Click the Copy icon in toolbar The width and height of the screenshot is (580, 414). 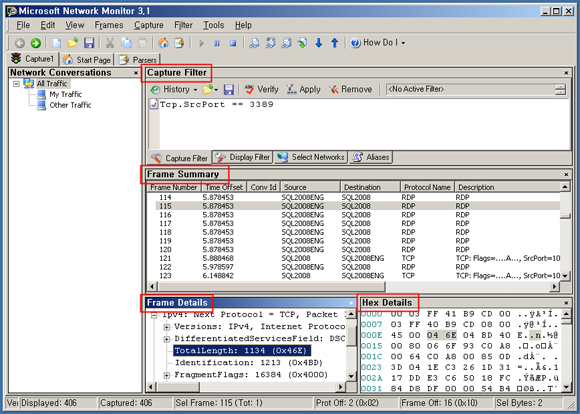click(126, 43)
